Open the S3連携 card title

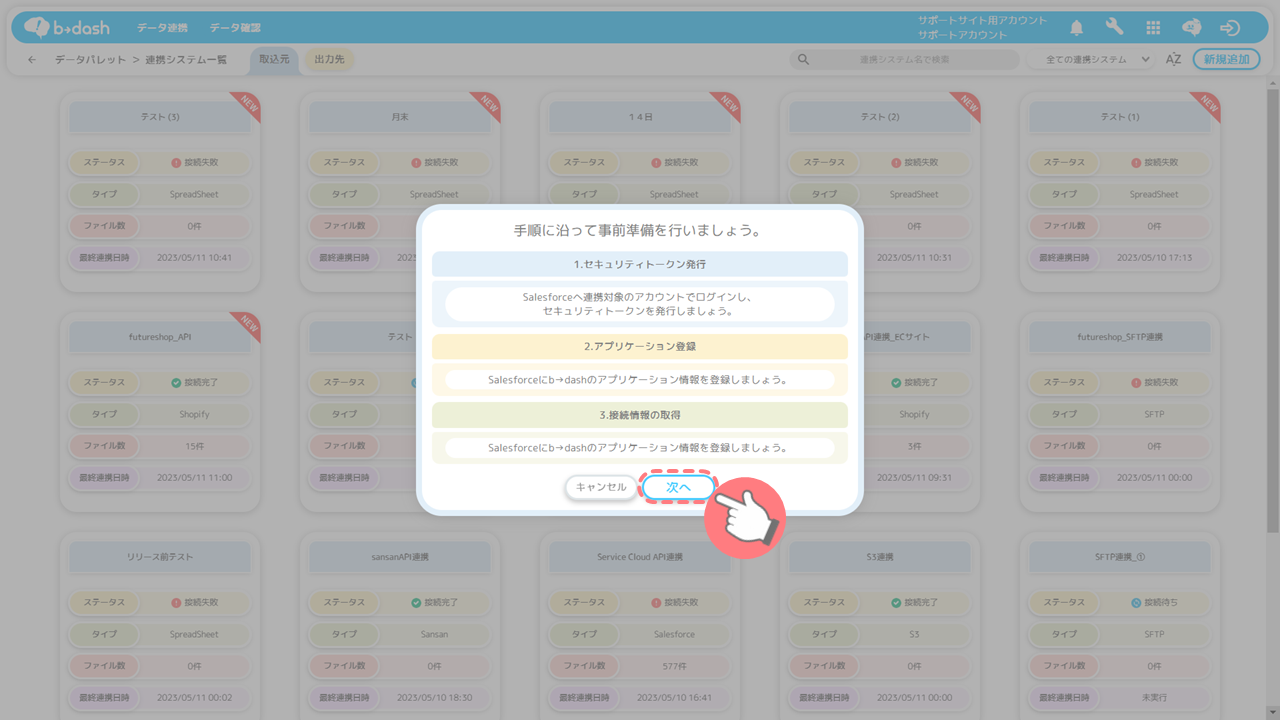[880, 557]
